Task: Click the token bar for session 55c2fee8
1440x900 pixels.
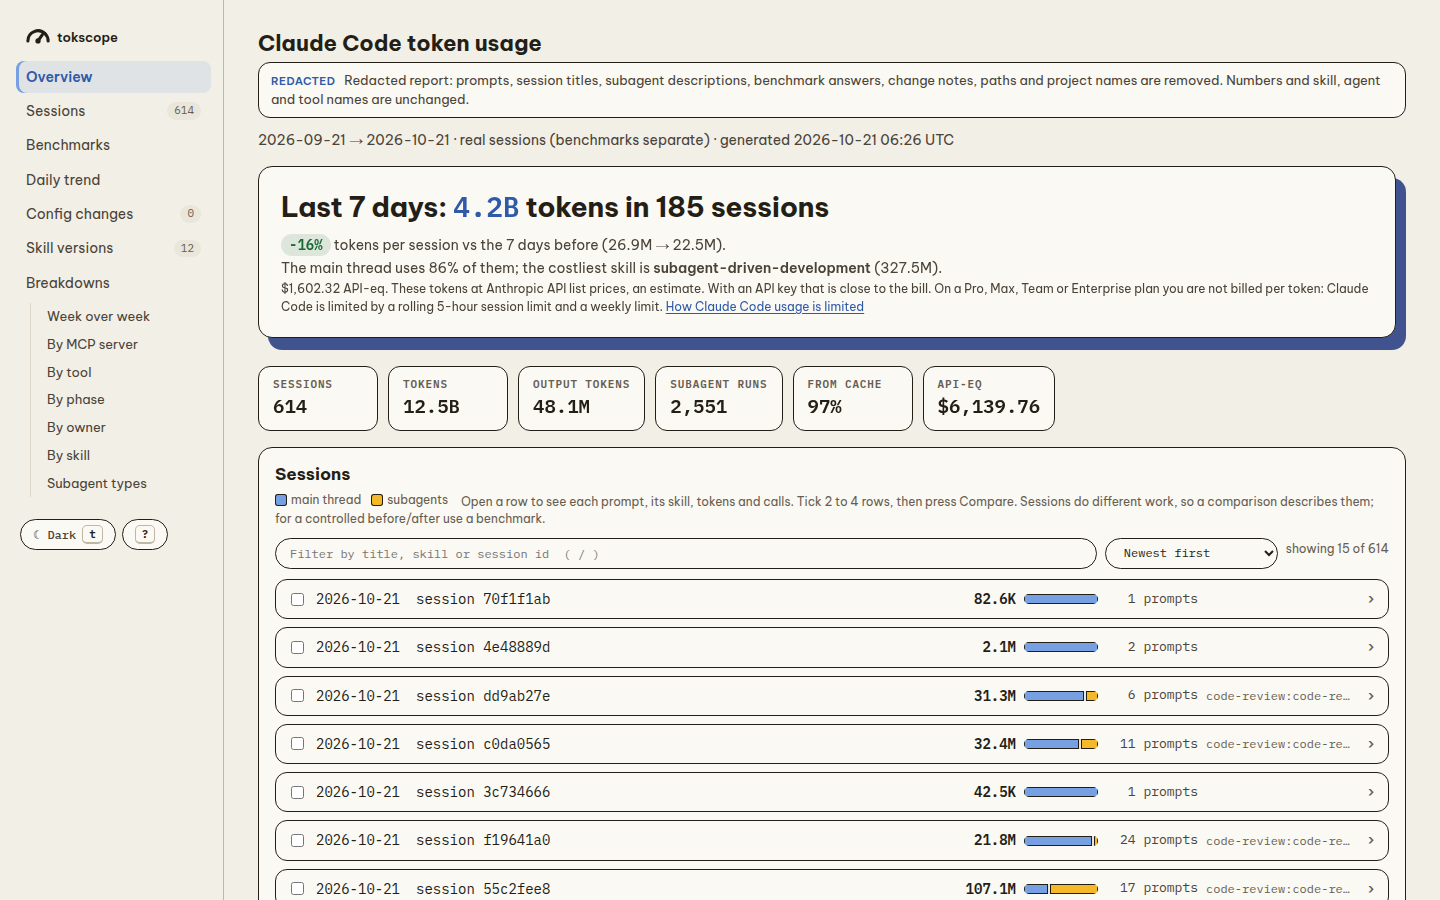Action: [1061, 889]
